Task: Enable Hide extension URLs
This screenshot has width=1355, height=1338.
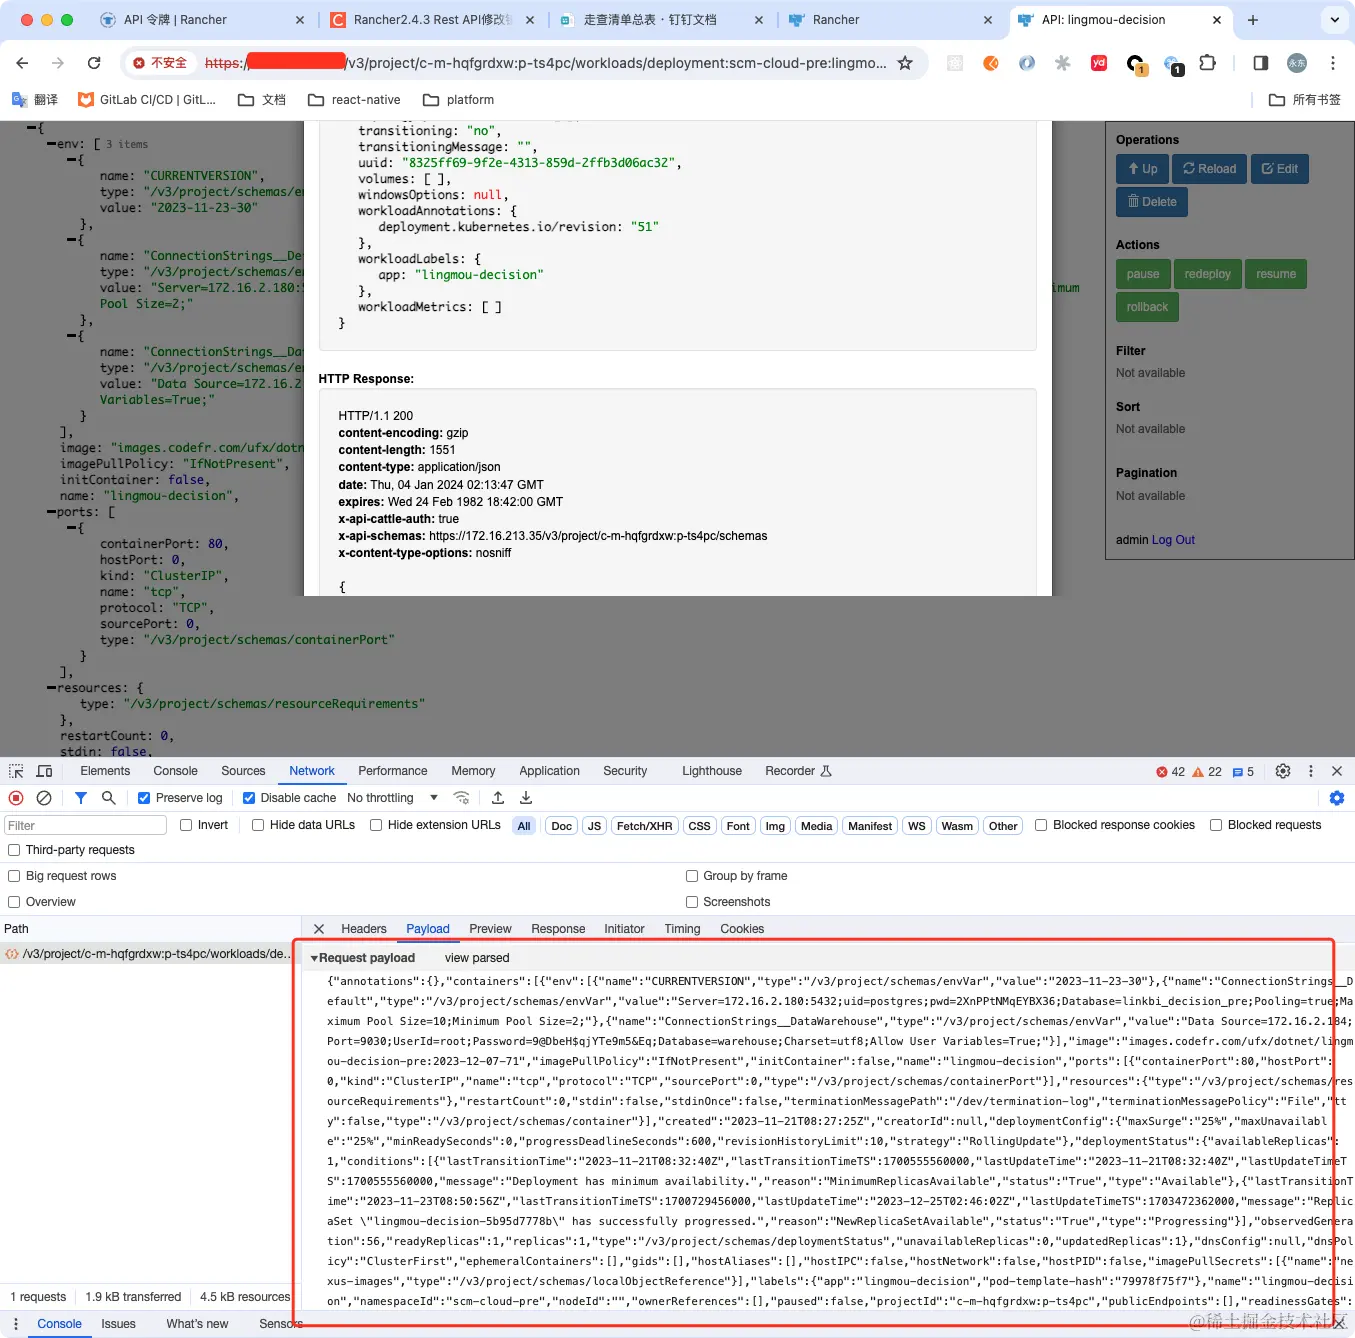Action: (x=376, y=825)
